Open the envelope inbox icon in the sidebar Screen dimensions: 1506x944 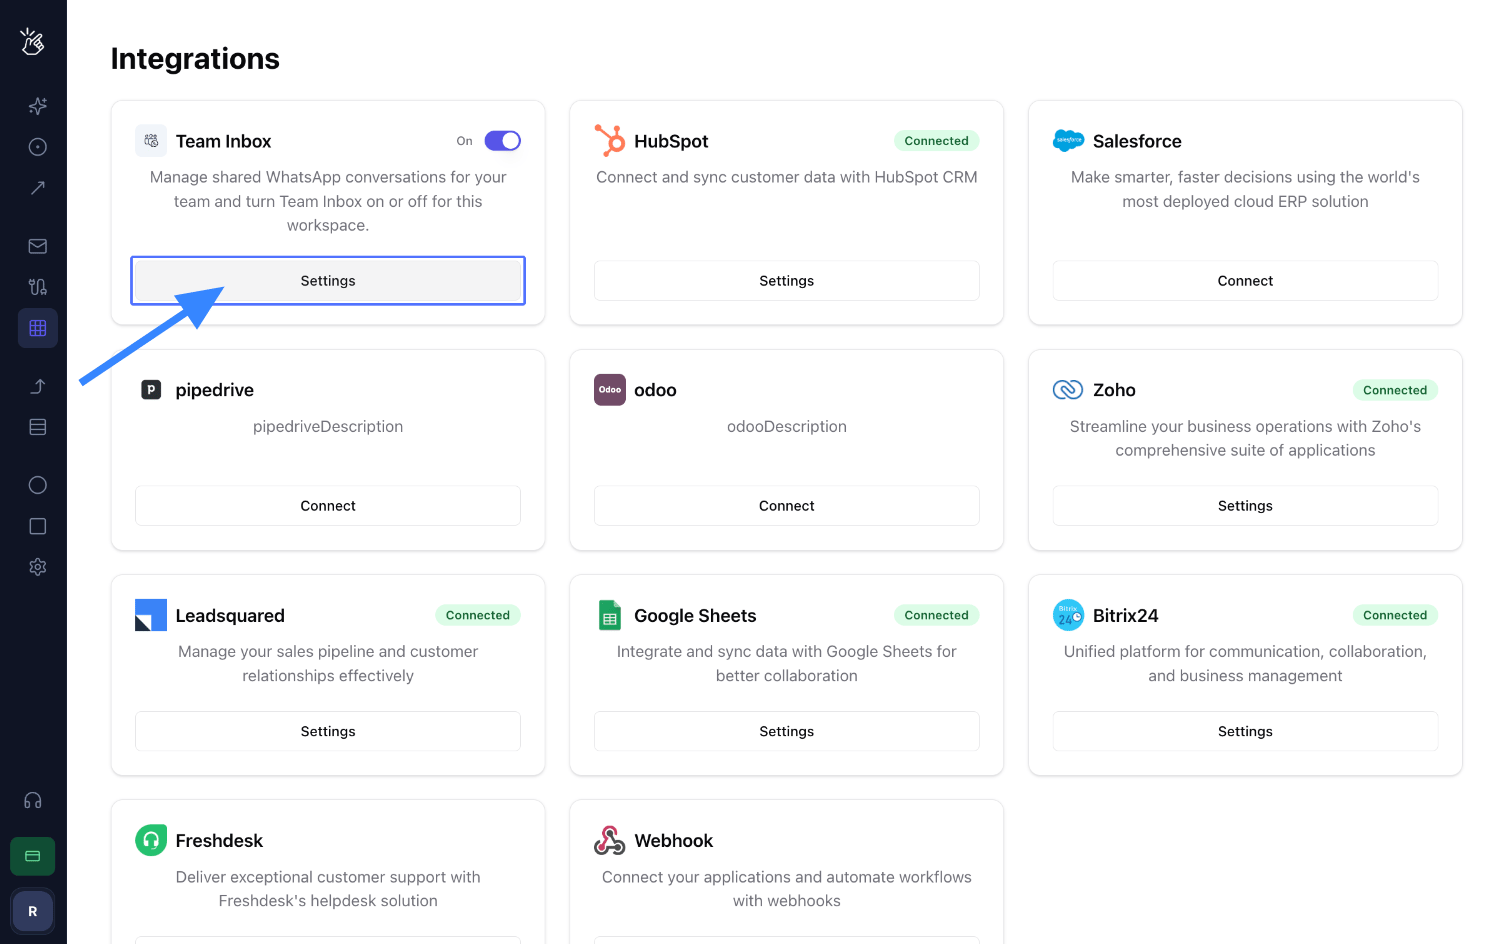point(38,246)
